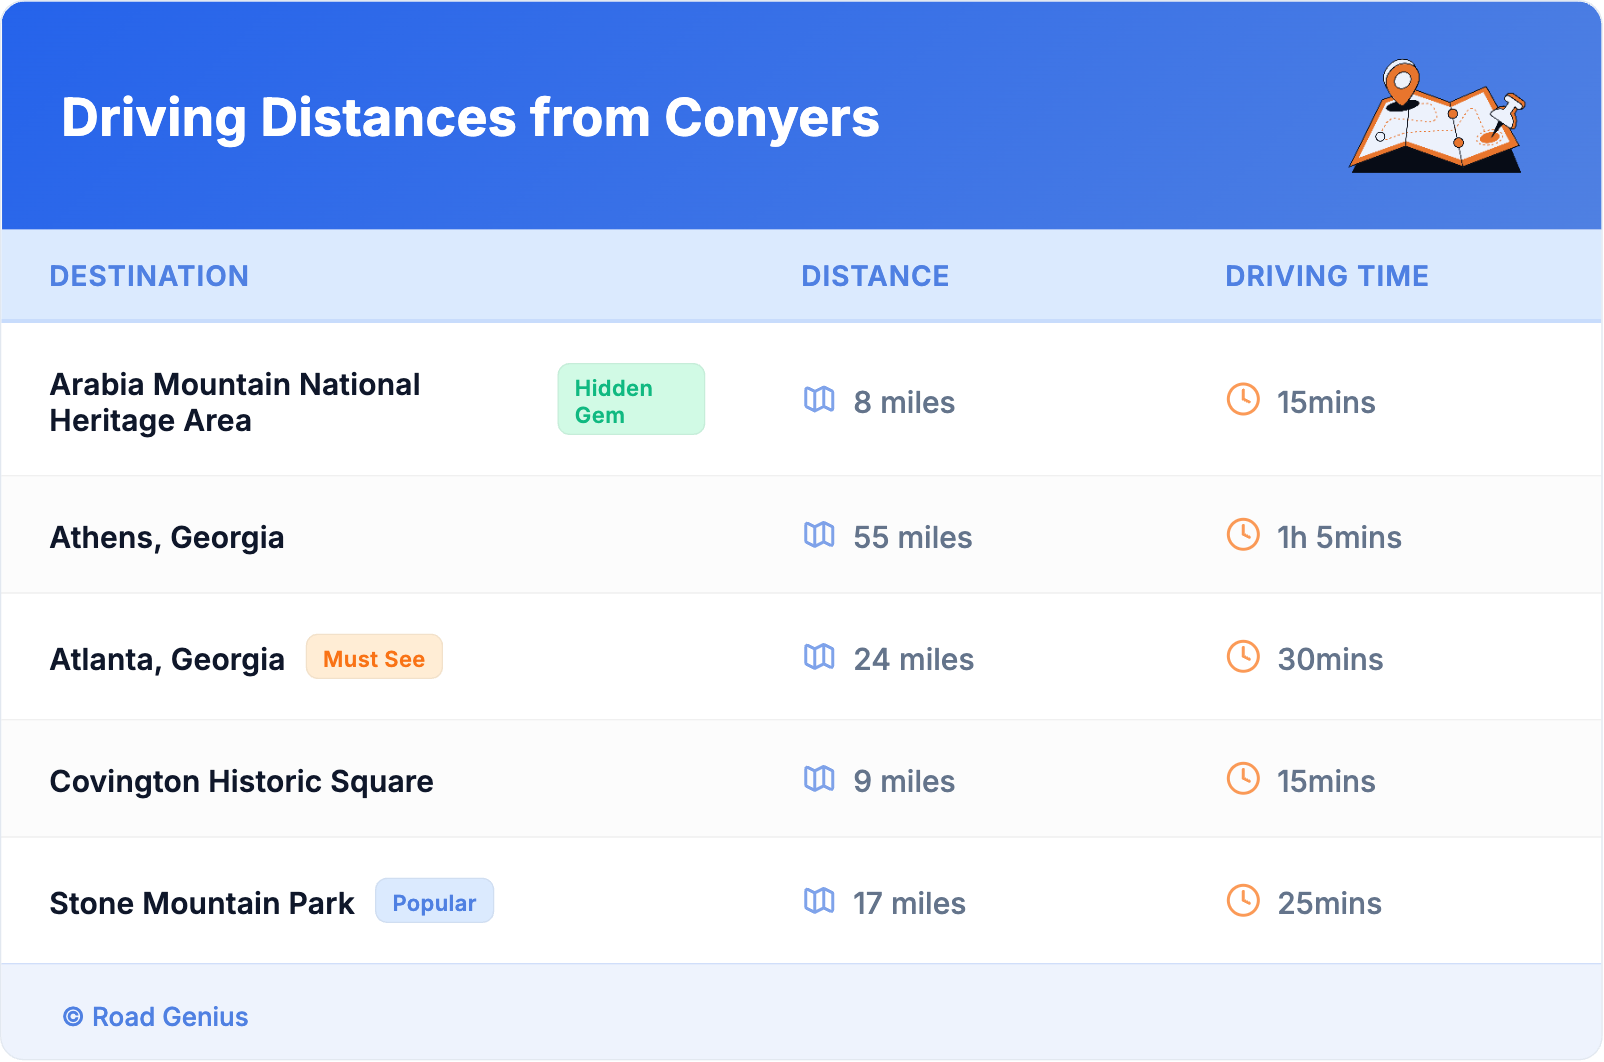Viewport: 1604px width, 1062px height.
Task: Click the clock icon beside 1h 5mins
Action: [x=1243, y=535]
